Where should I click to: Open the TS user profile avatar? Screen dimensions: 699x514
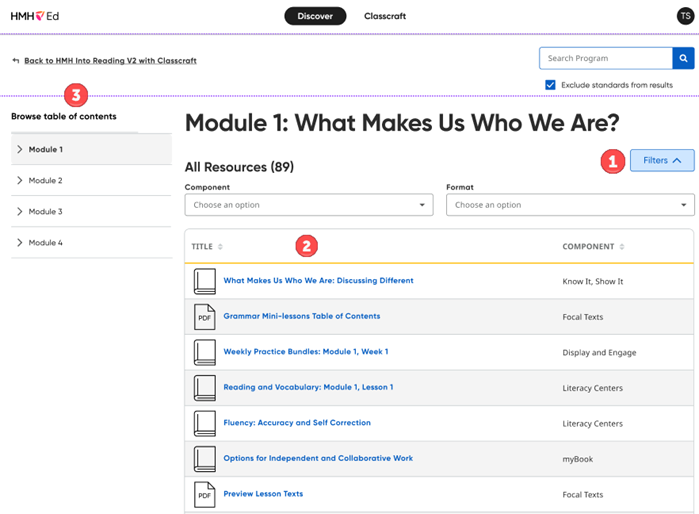click(x=685, y=16)
